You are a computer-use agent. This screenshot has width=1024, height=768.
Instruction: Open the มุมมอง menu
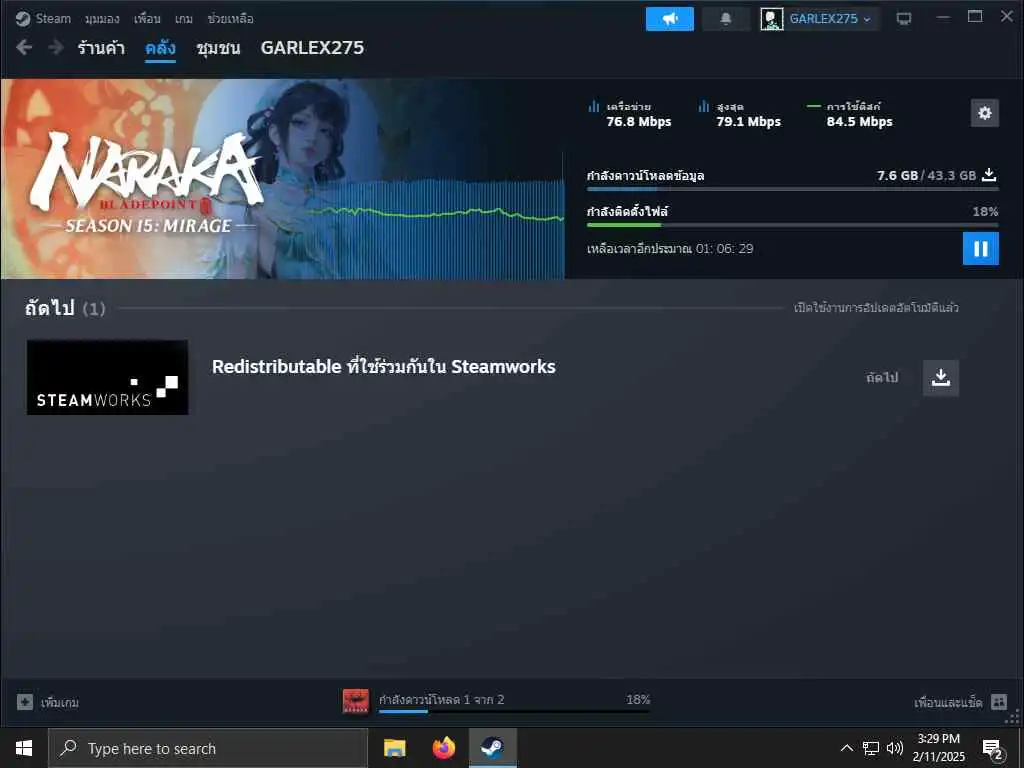(102, 19)
